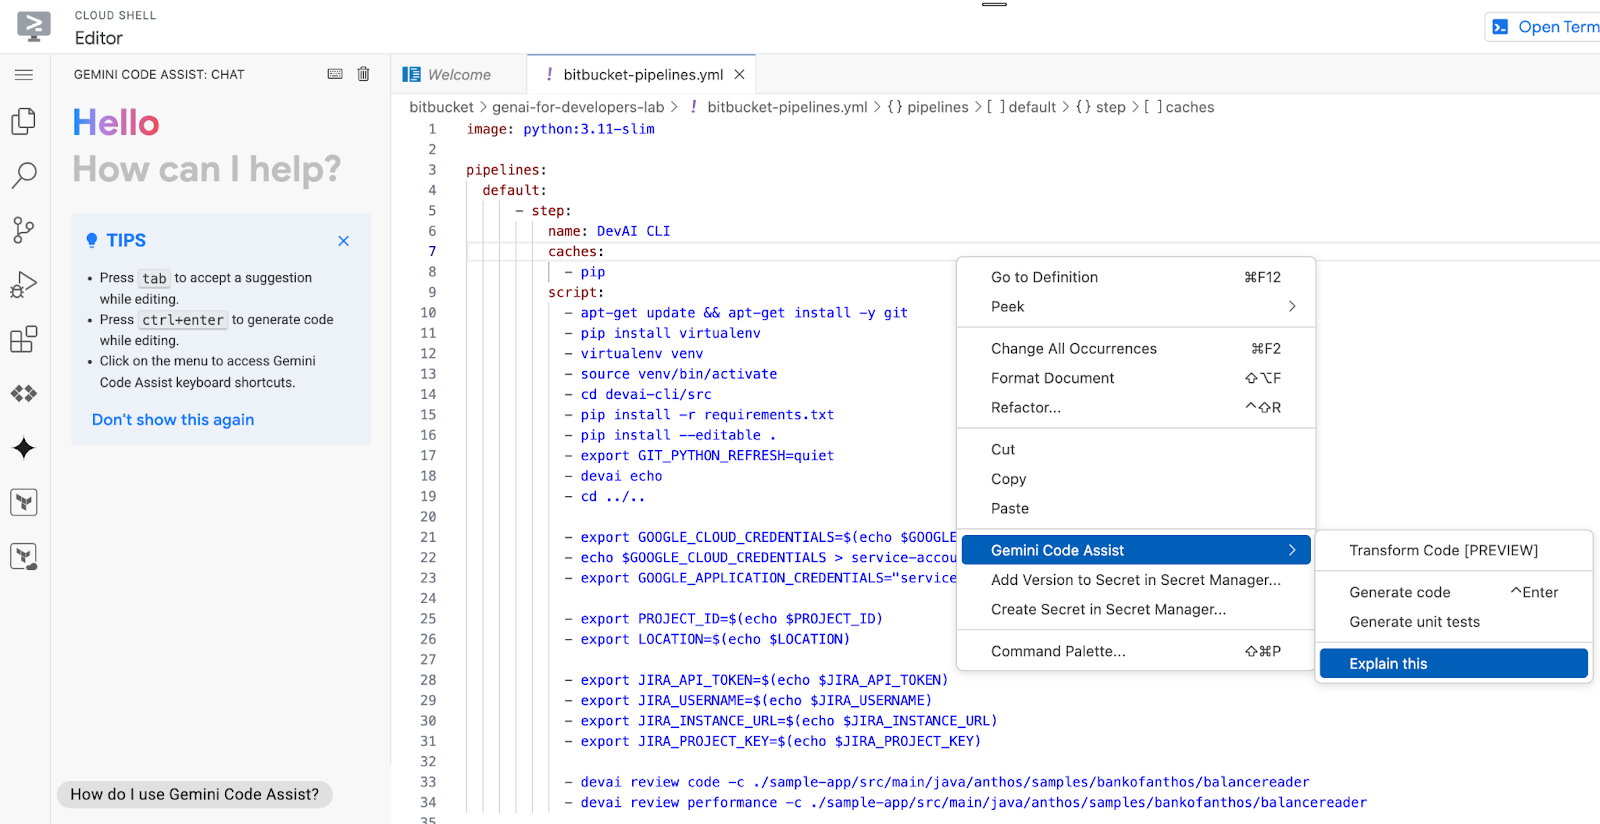
Task: Click 'image: python:3.11-slim' code line
Action: tap(560, 129)
